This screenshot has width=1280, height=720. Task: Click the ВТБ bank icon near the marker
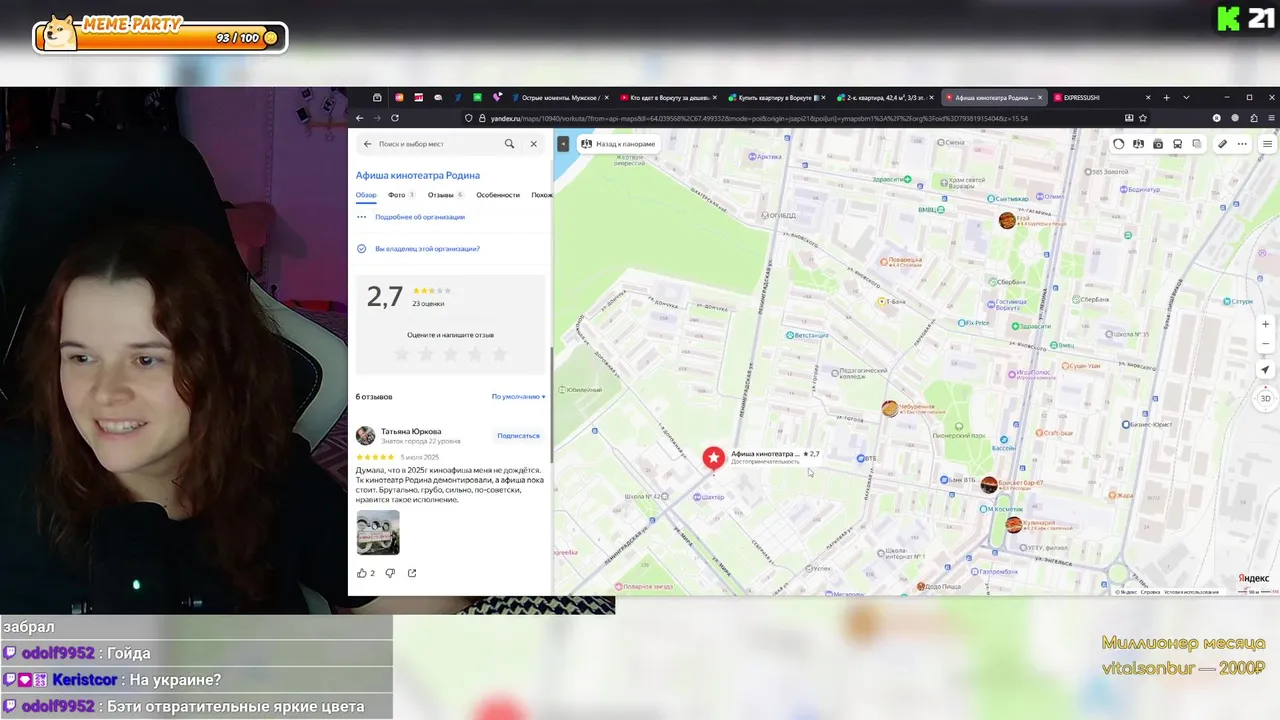[861, 459]
